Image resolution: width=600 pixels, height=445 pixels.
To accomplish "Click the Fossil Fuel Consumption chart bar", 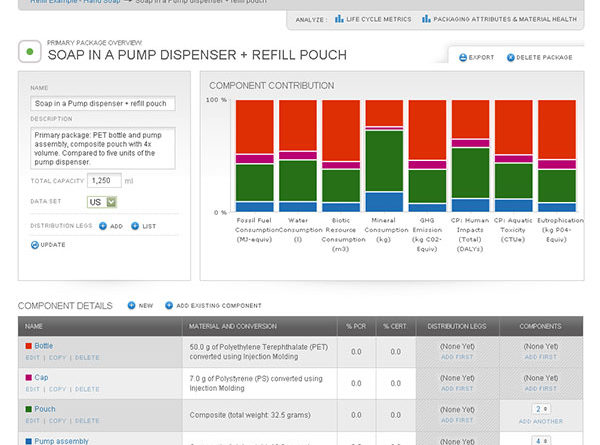I will 254,156.
